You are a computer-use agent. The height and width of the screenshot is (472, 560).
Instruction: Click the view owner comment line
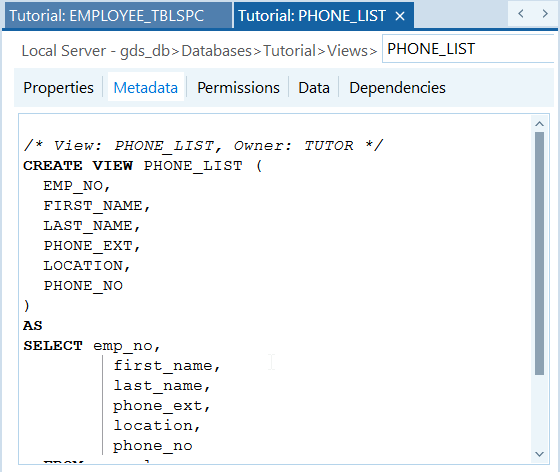coord(203,145)
